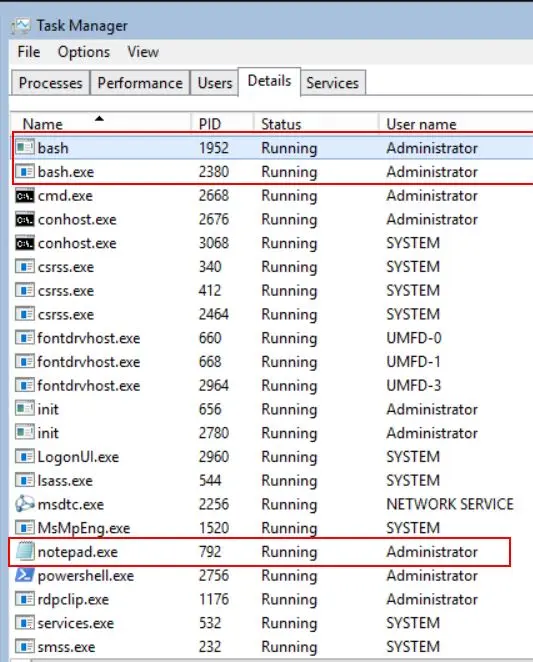Click the init process icon, PID 656
The height and width of the screenshot is (662, 533).
pyautogui.click(x=25, y=409)
